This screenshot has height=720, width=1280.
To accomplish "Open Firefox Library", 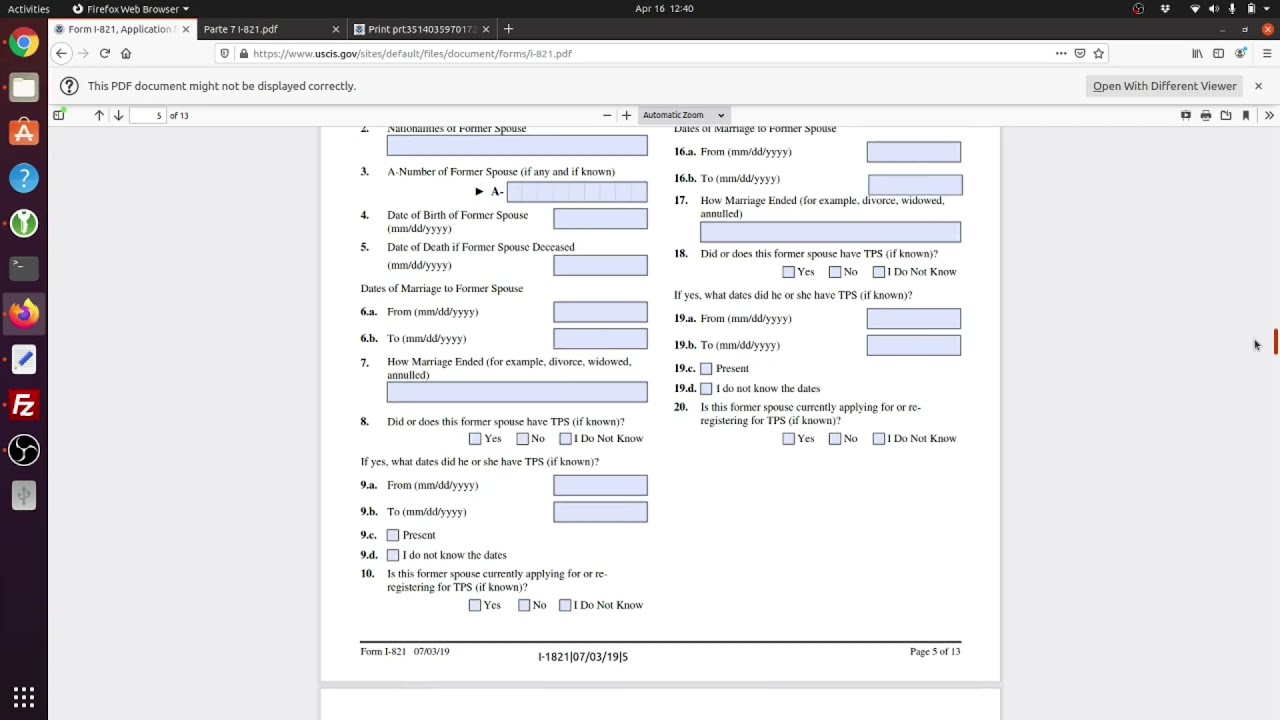I will click(1197, 53).
